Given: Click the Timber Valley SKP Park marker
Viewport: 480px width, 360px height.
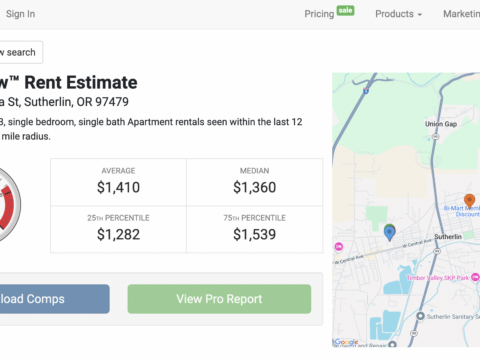Looking at the screenshot, I should tap(475, 277).
